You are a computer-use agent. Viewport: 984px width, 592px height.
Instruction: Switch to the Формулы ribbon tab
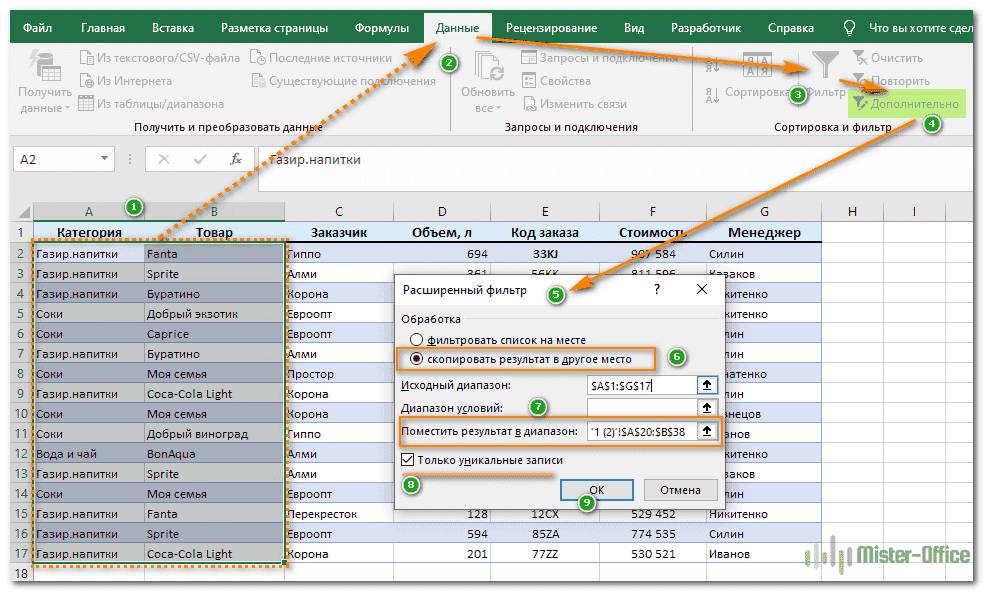[x=382, y=28]
